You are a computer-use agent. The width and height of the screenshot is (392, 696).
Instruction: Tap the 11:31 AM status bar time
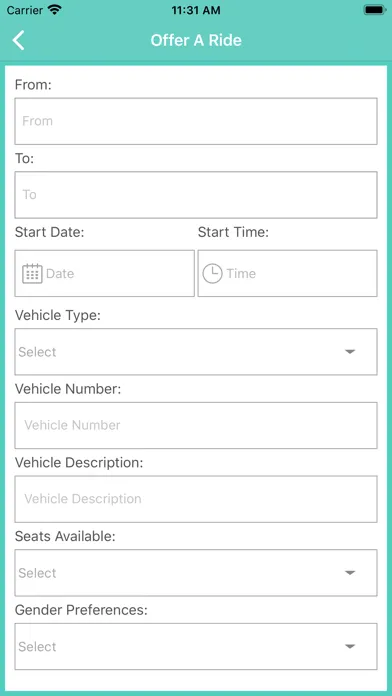coord(196,10)
